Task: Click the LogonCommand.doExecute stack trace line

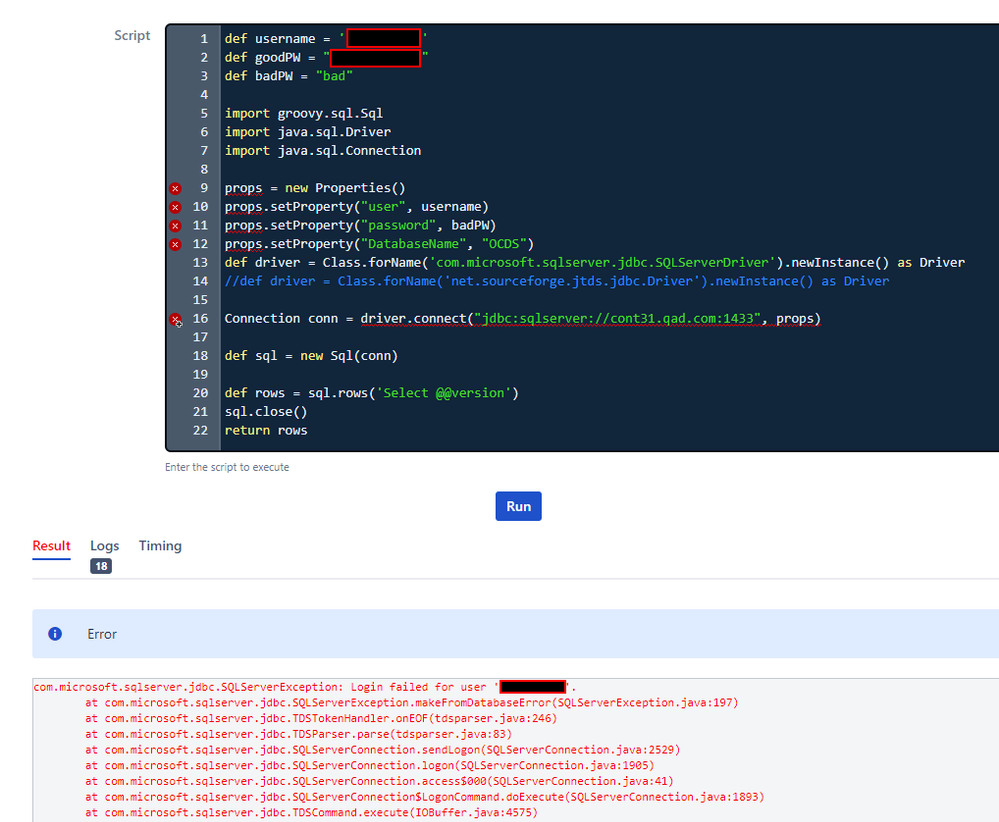Action: coord(425,797)
